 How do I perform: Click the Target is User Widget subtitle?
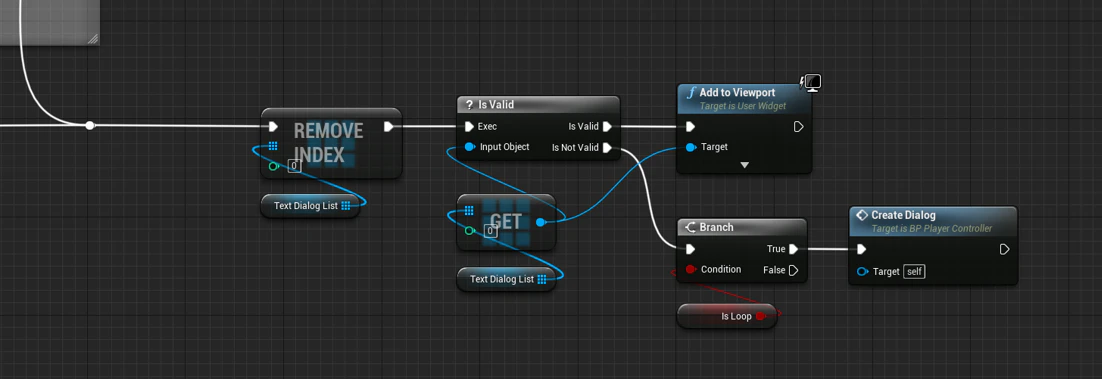click(743, 106)
